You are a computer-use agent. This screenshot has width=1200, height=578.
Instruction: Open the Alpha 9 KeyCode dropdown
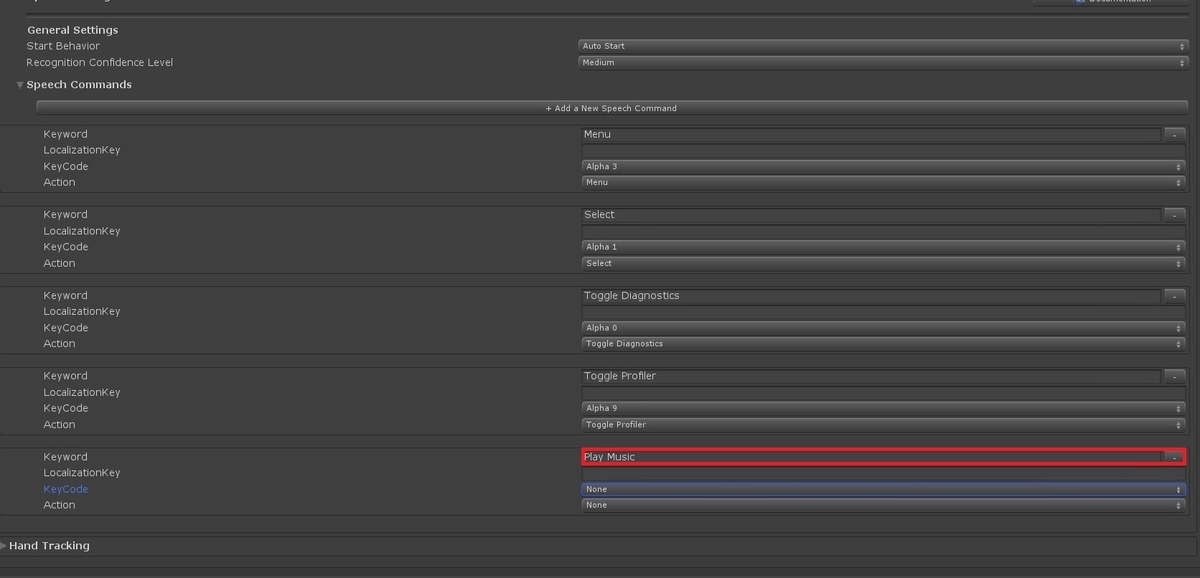883,408
